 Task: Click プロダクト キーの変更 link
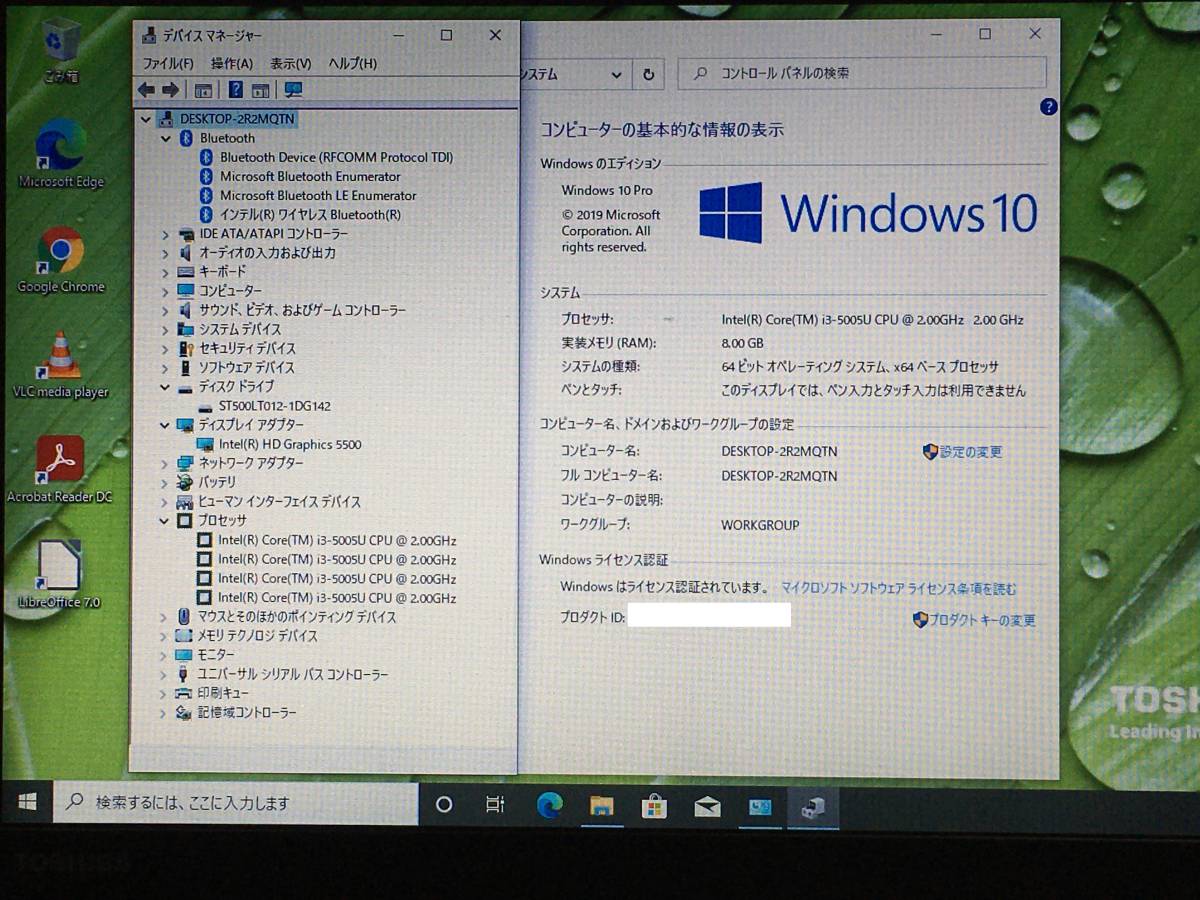click(982, 620)
